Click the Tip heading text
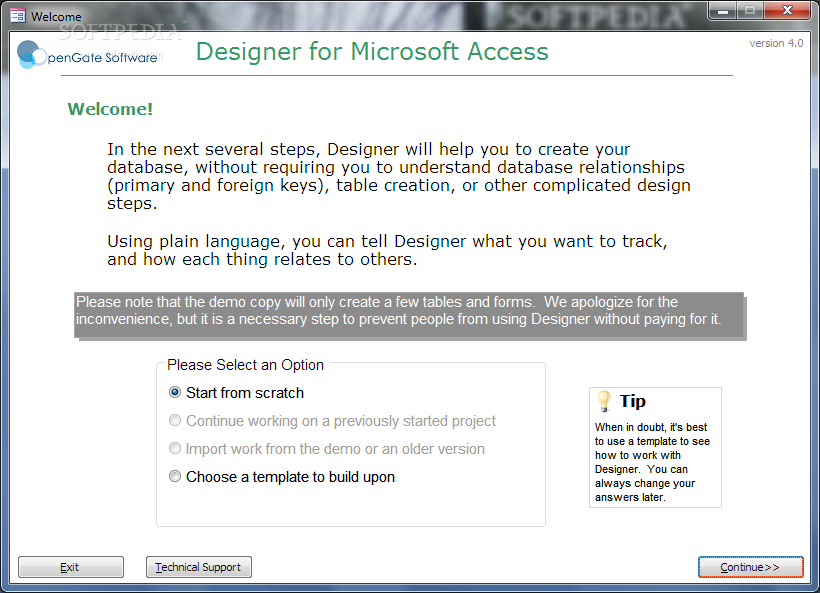Screen dimensions: 820x593 [x=633, y=401]
